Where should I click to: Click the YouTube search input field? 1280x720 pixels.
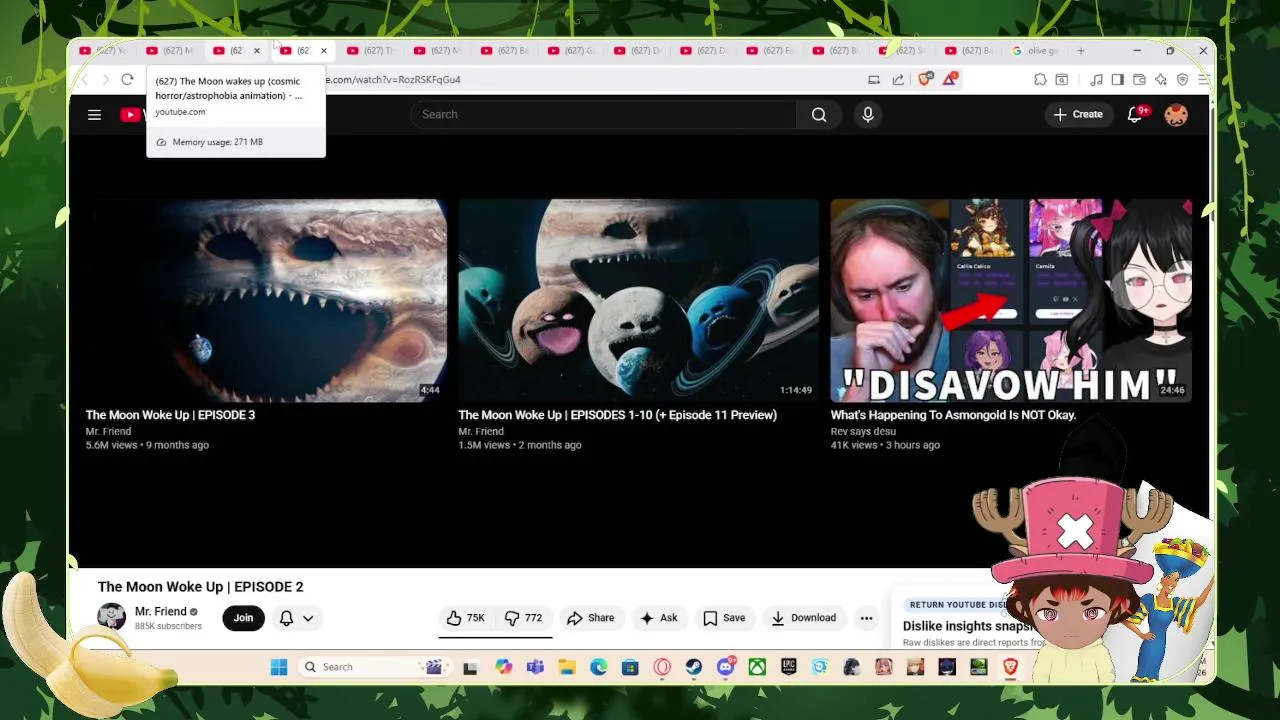tap(603, 114)
